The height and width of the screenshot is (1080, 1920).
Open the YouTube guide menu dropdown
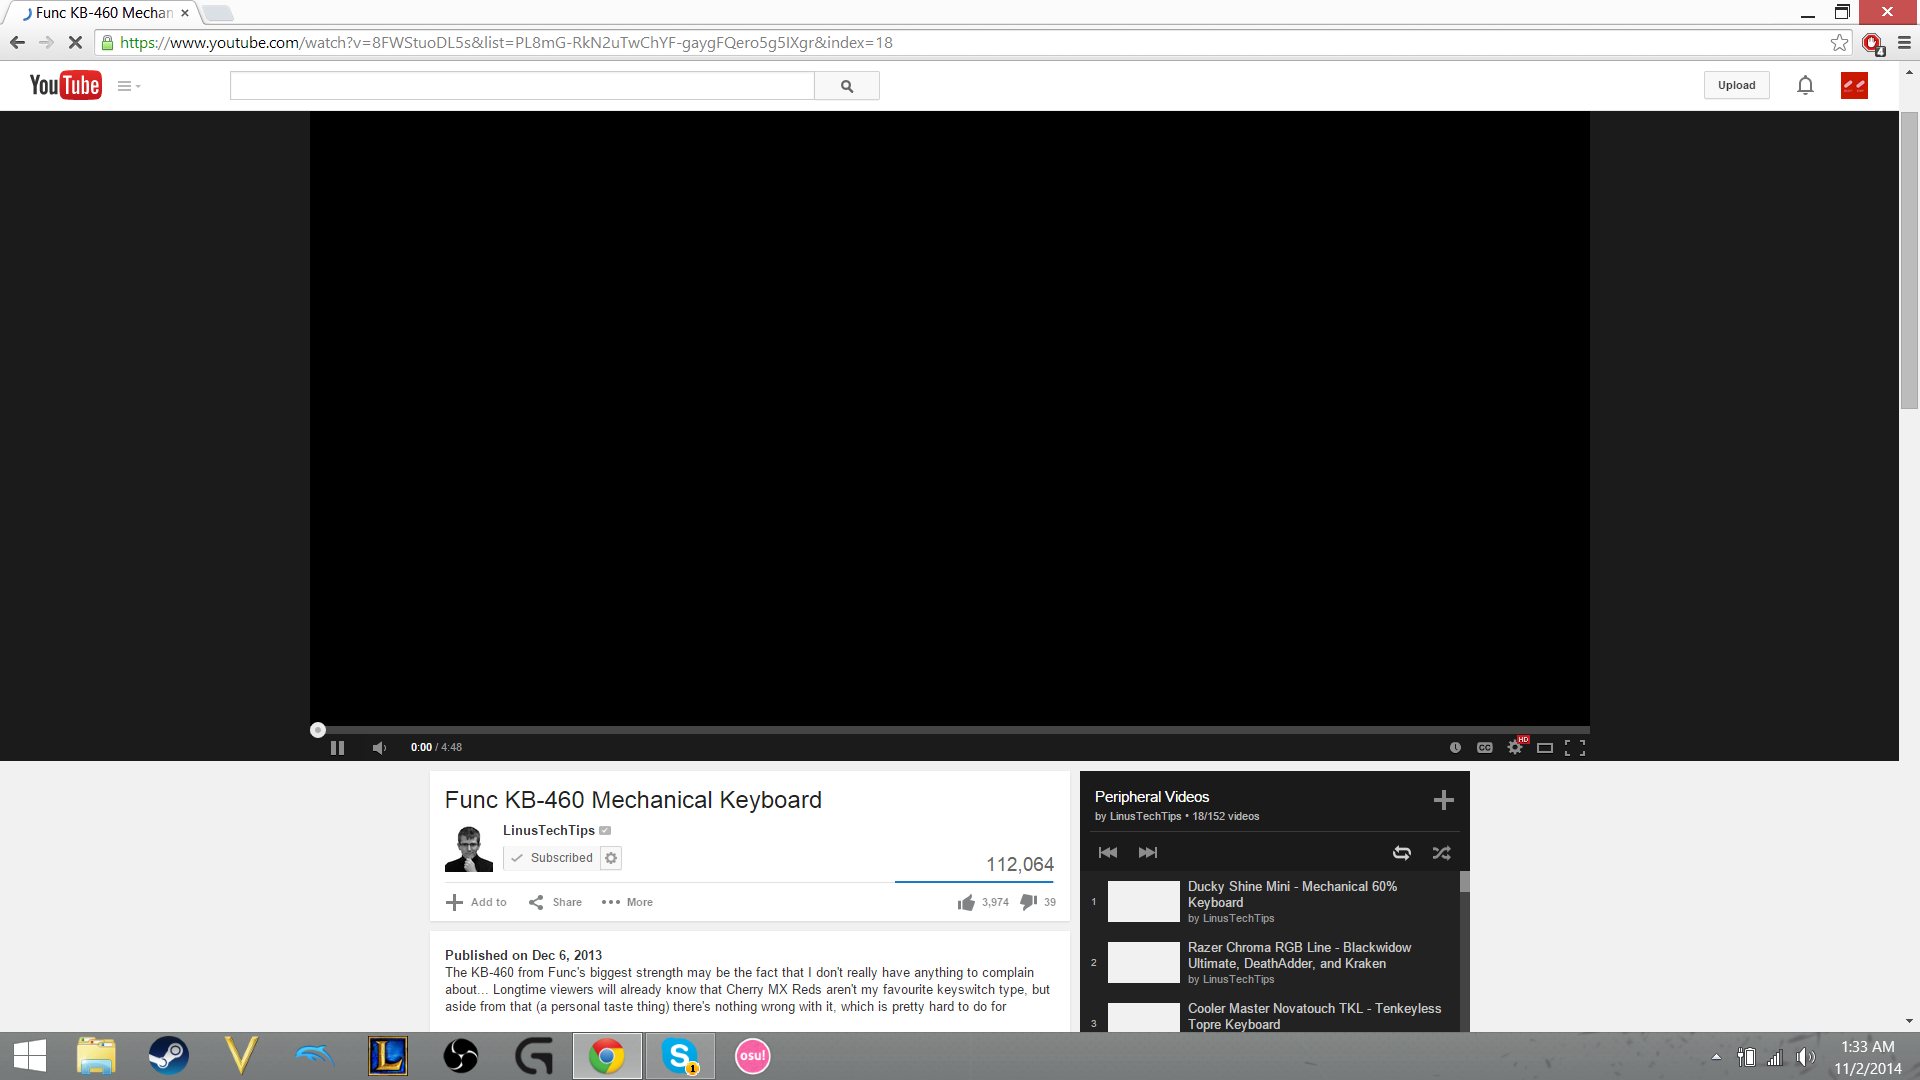(129, 86)
